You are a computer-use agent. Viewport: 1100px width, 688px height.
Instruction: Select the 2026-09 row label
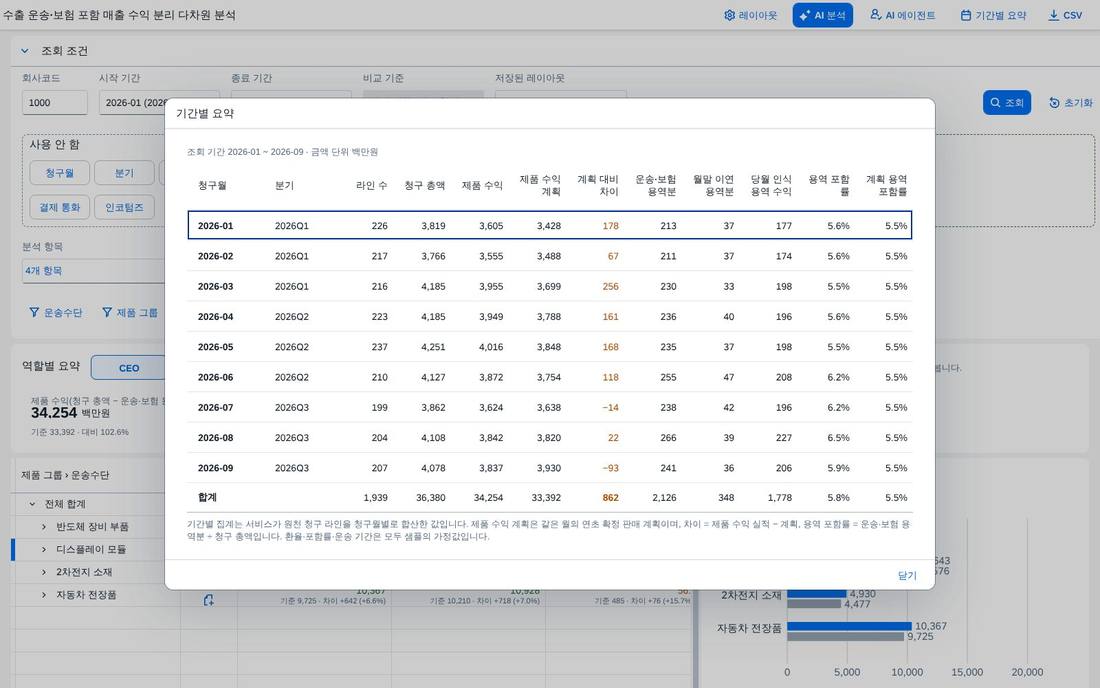pos(215,468)
